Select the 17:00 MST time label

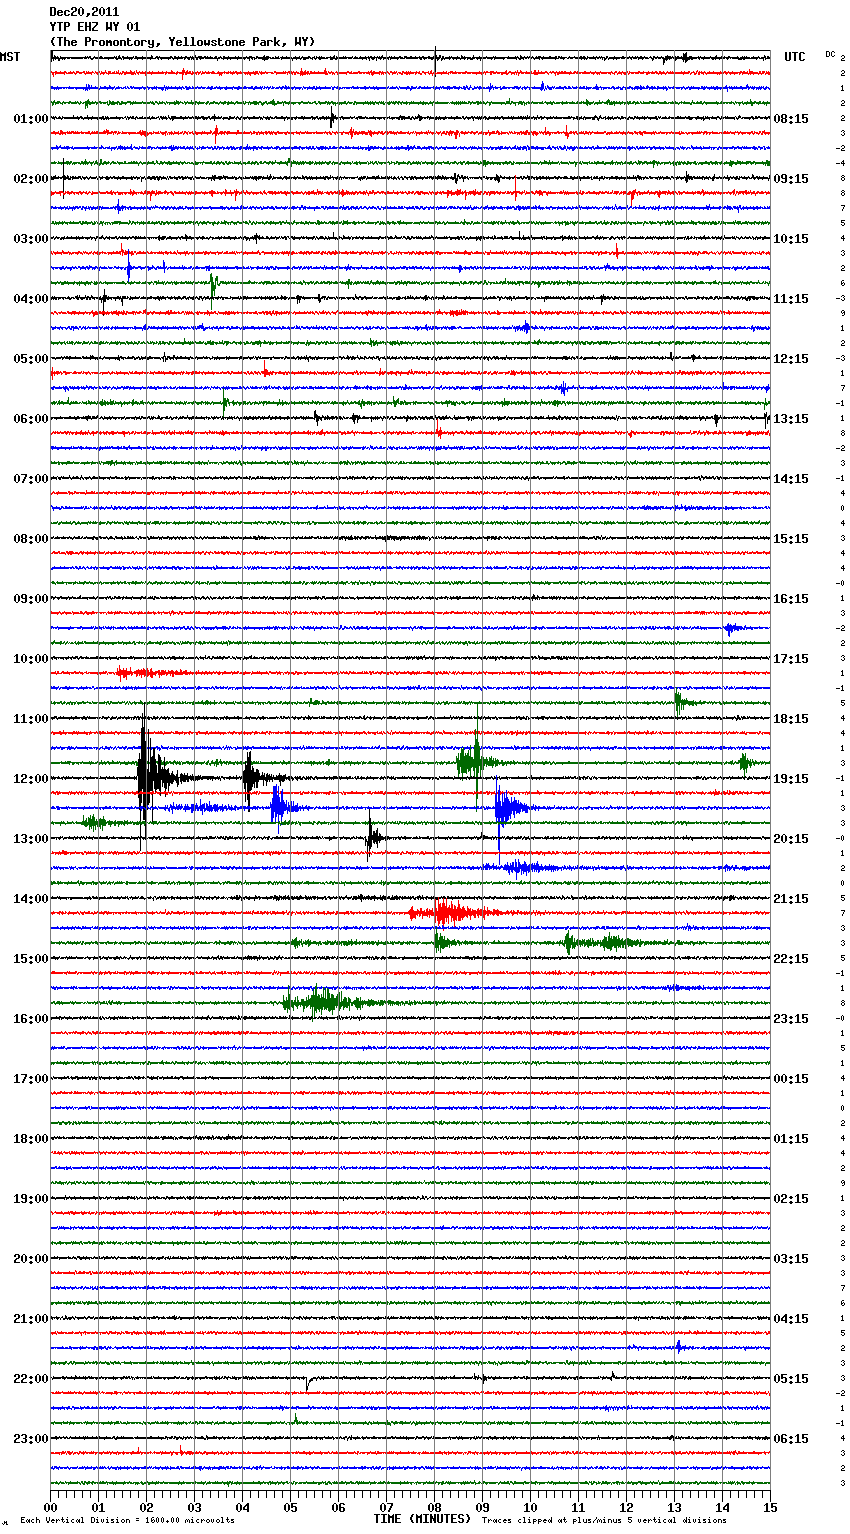(x=31, y=1079)
